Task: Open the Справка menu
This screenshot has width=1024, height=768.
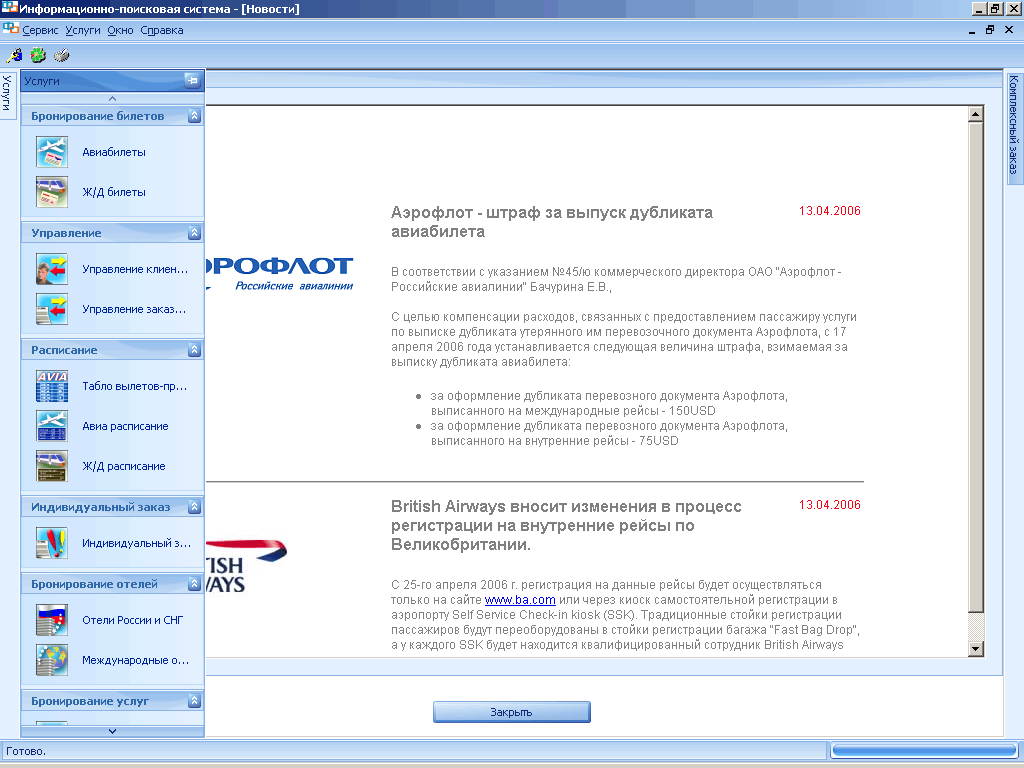Action: (x=162, y=30)
